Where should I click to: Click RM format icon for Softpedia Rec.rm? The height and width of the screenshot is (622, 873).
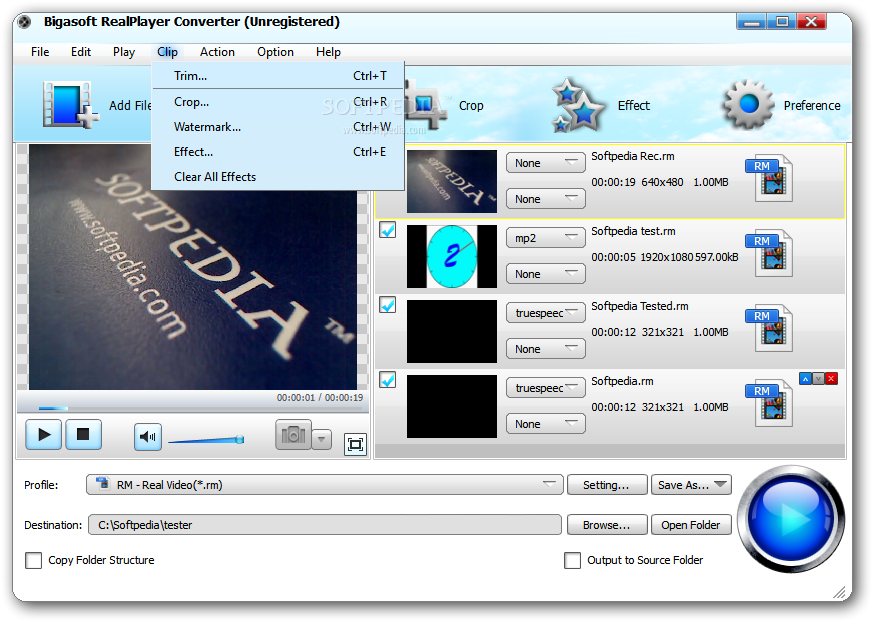(x=769, y=178)
